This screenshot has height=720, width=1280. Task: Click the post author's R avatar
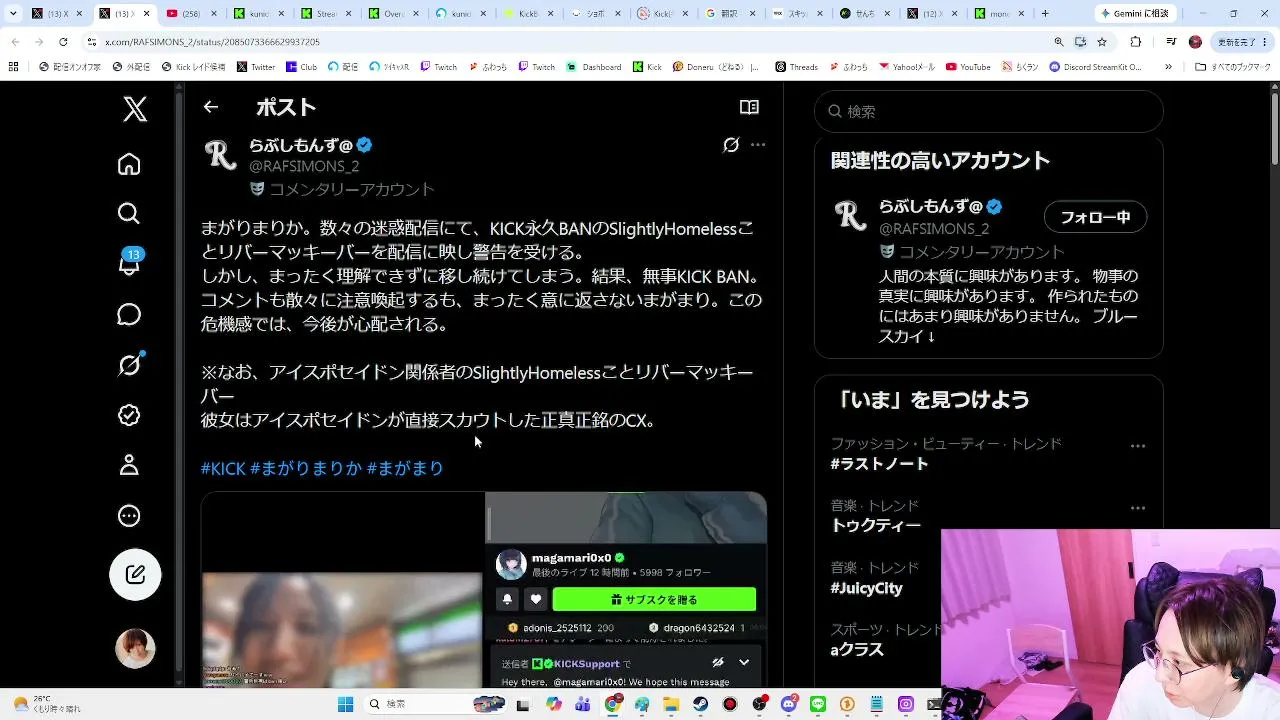click(220, 155)
